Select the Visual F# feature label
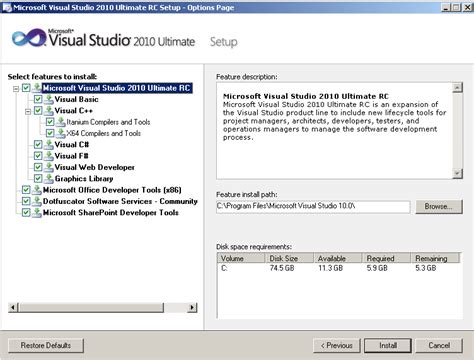This screenshot has height=360, width=474. click(x=71, y=156)
